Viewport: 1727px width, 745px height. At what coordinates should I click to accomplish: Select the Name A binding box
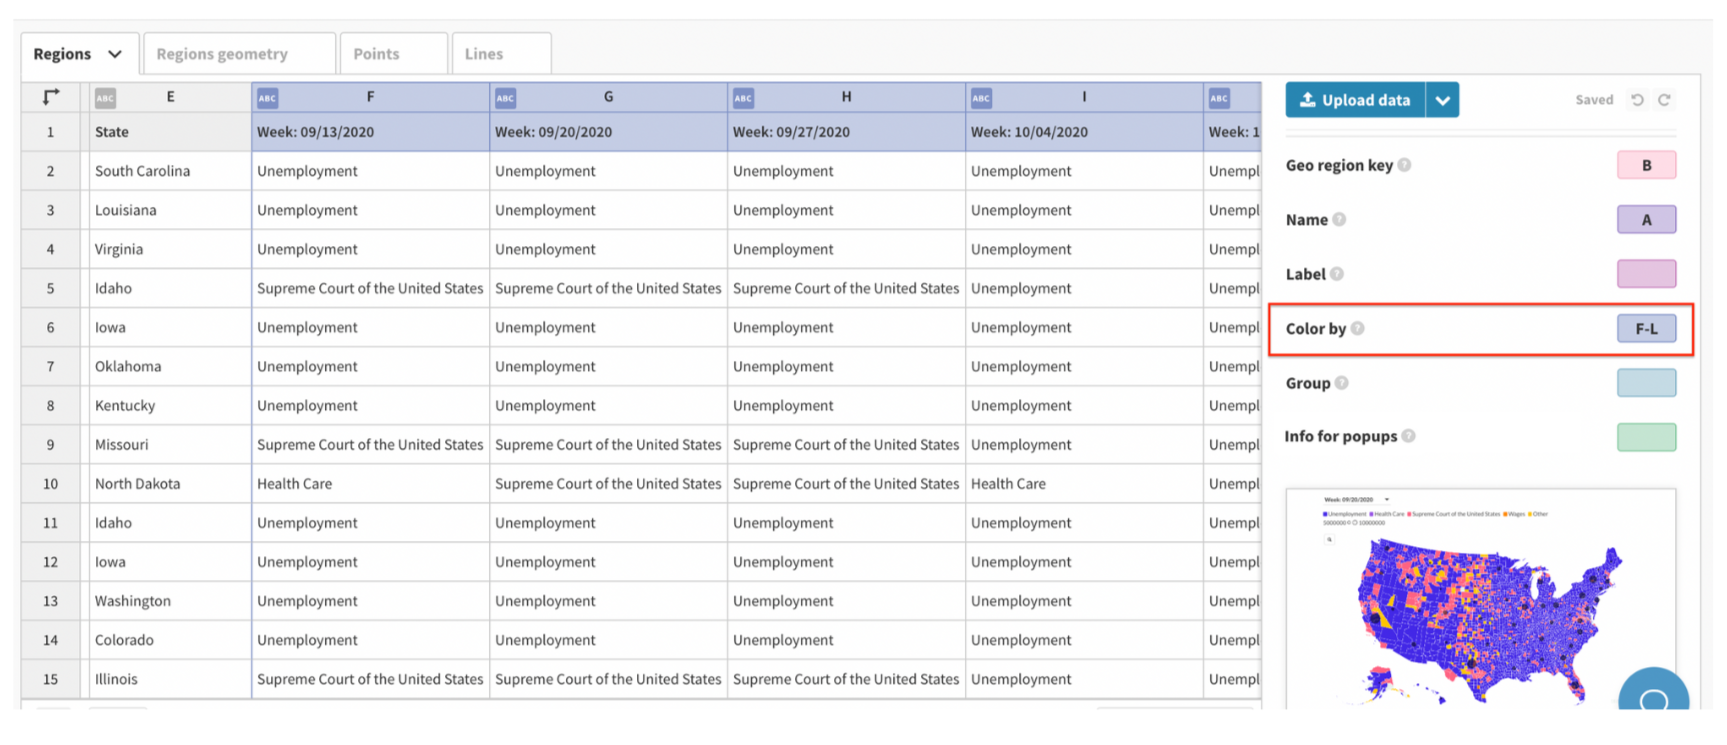pos(1646,220)
